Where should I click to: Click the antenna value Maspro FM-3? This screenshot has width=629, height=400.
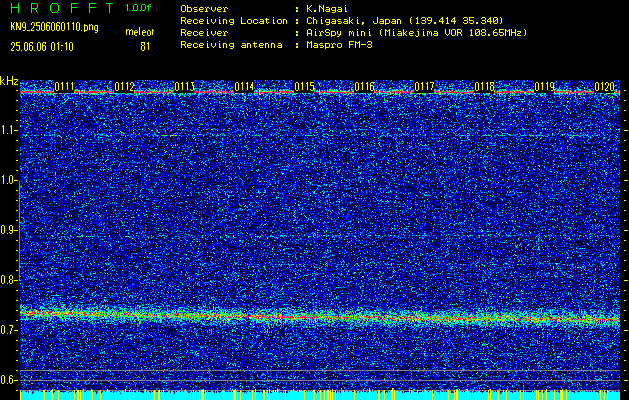tap(339, 45)
